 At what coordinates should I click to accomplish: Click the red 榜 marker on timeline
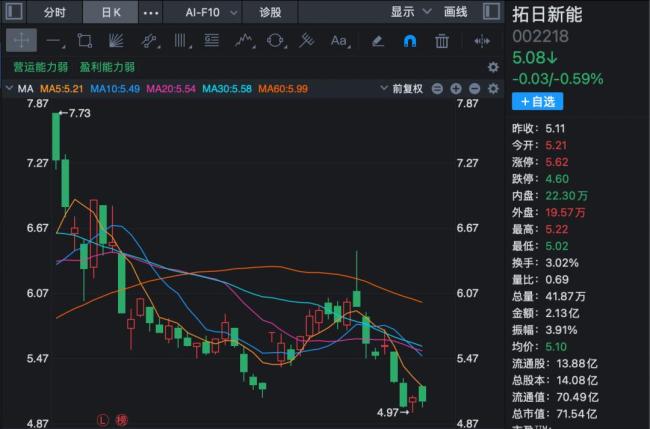tap(121, 420)
